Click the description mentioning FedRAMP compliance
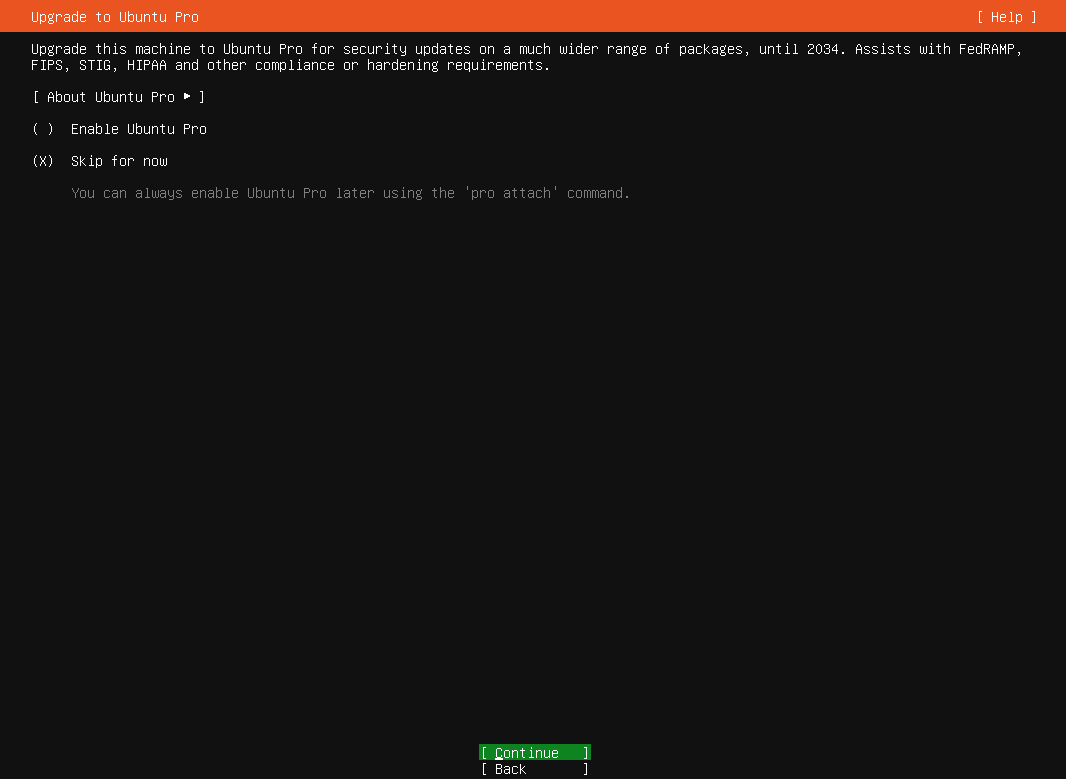Viewport: 1066px width, 779px height. (526, 57)
